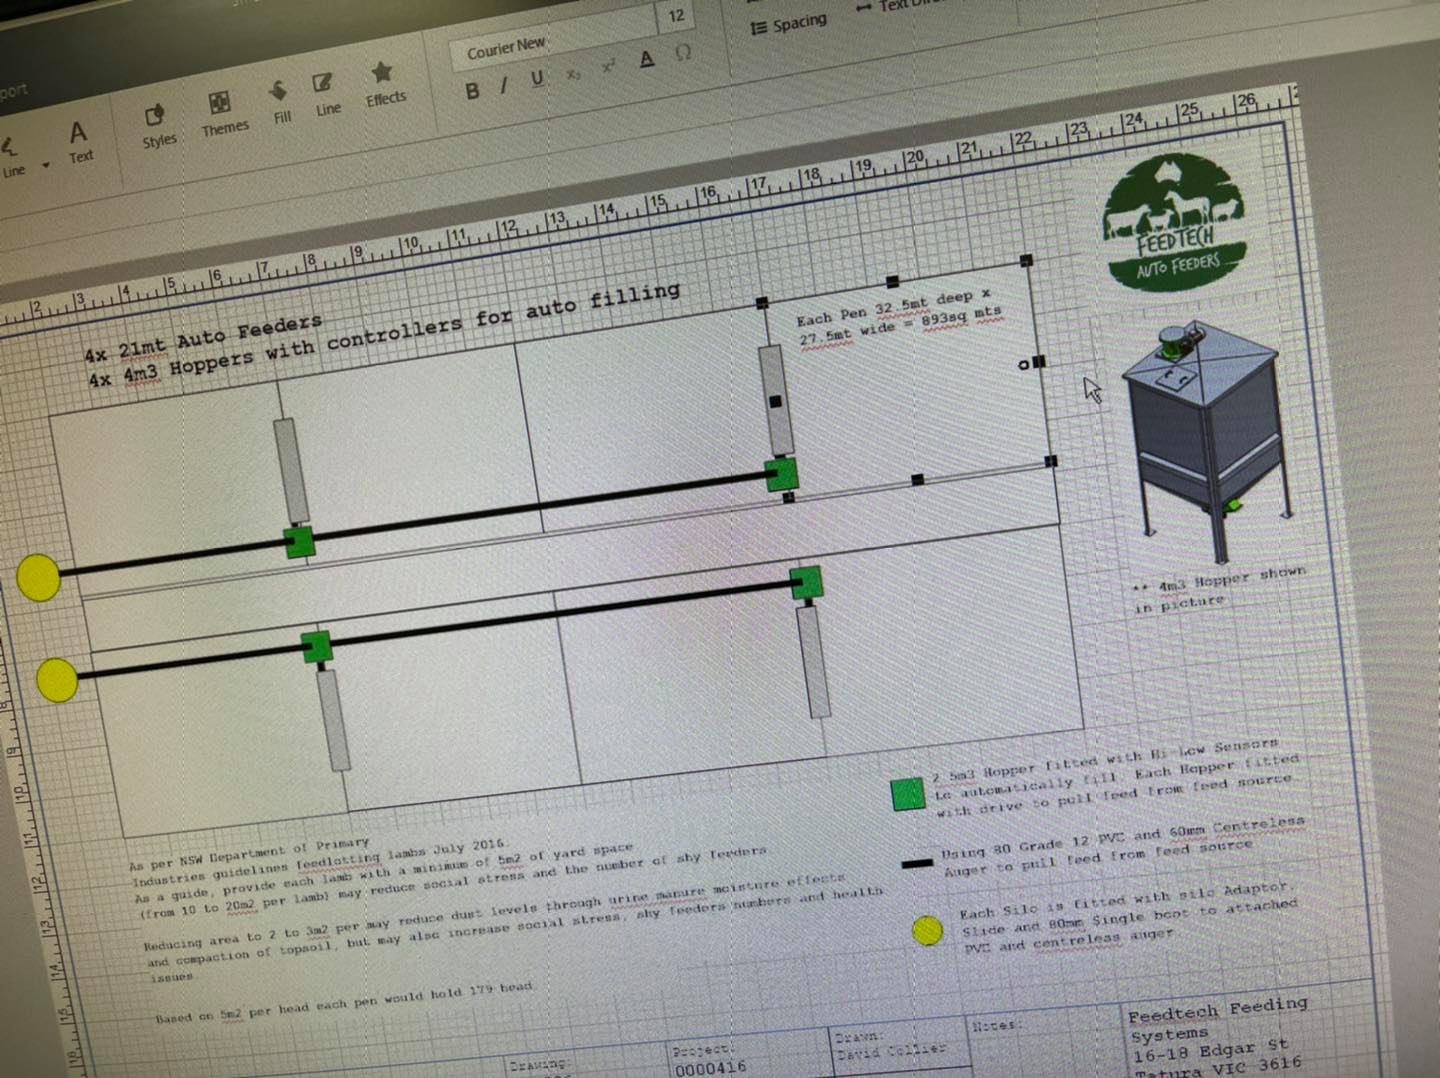Open the font size box showing 12
Viewport: 1440px width, 1078px height.
[x=676, y=17]
